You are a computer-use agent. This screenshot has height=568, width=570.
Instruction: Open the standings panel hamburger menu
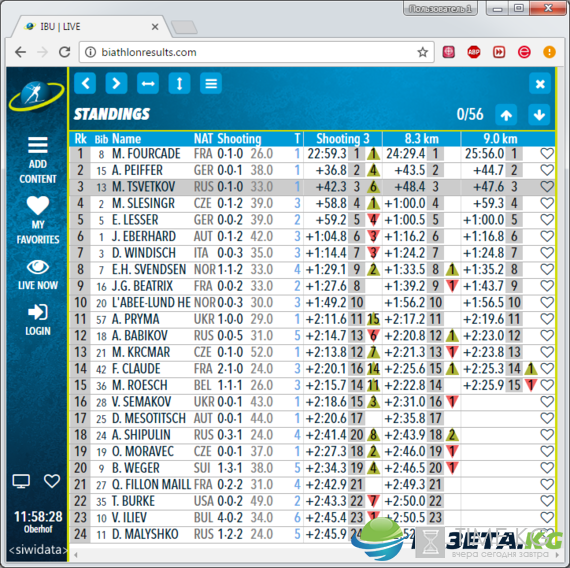(211, 83)
